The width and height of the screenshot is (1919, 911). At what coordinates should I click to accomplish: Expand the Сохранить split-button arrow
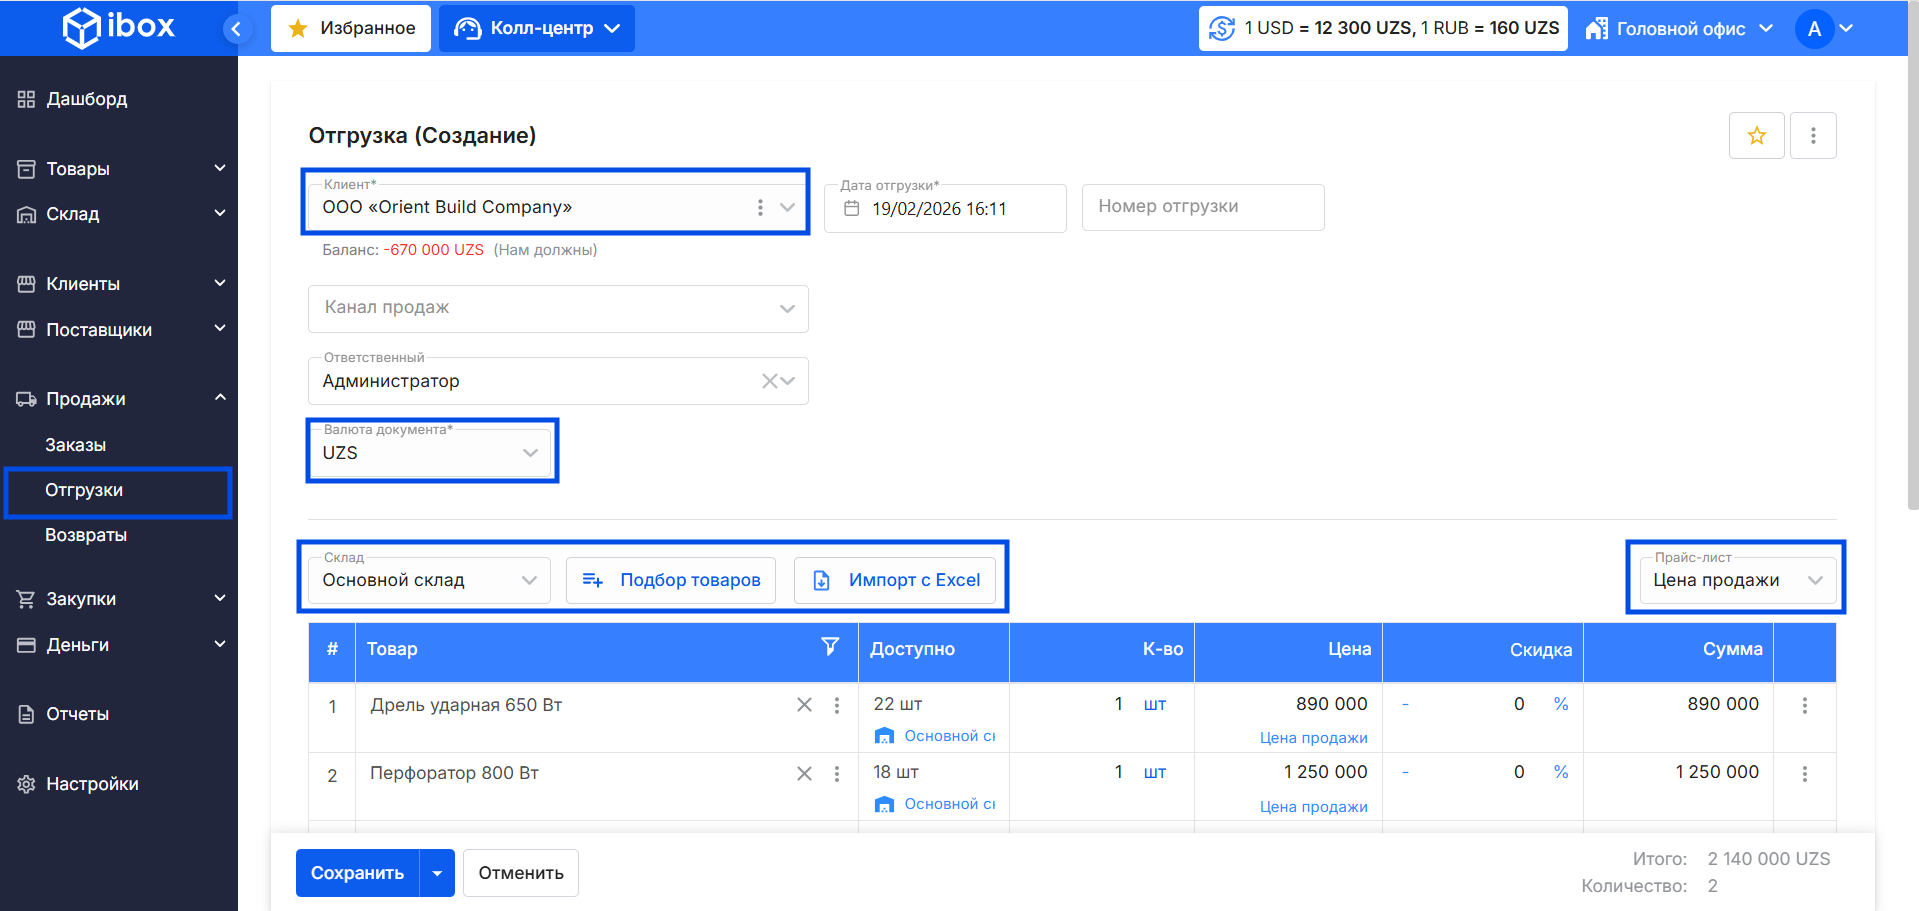pos(437,873)
